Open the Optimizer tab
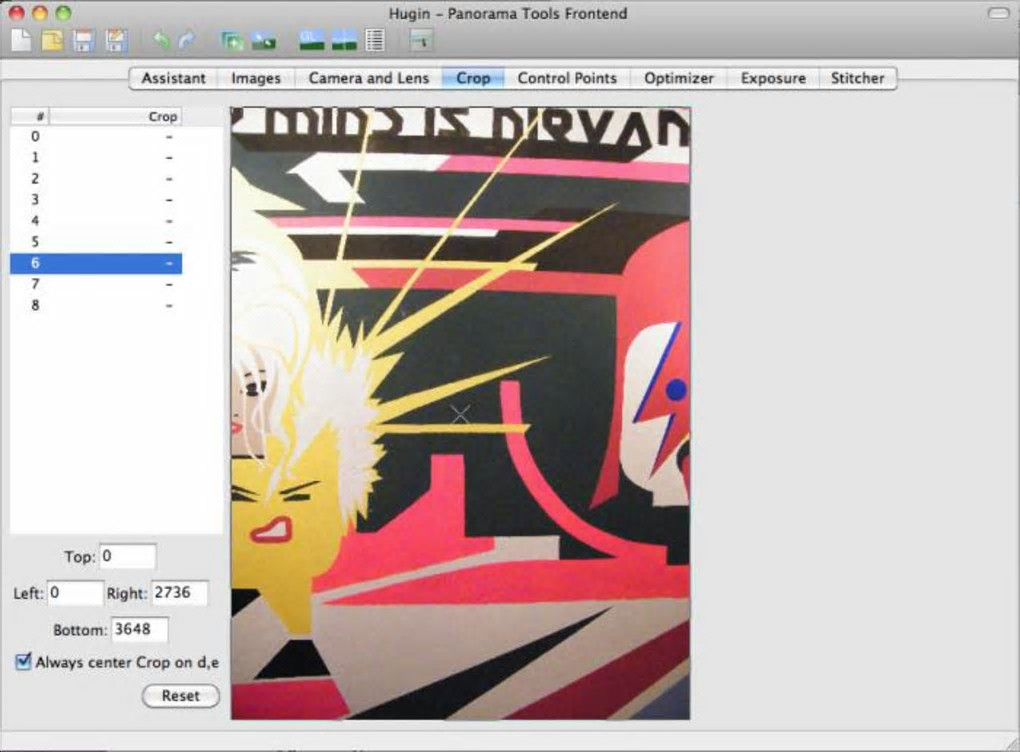This screenshot has width=1020, height=752. pos(678,78)
